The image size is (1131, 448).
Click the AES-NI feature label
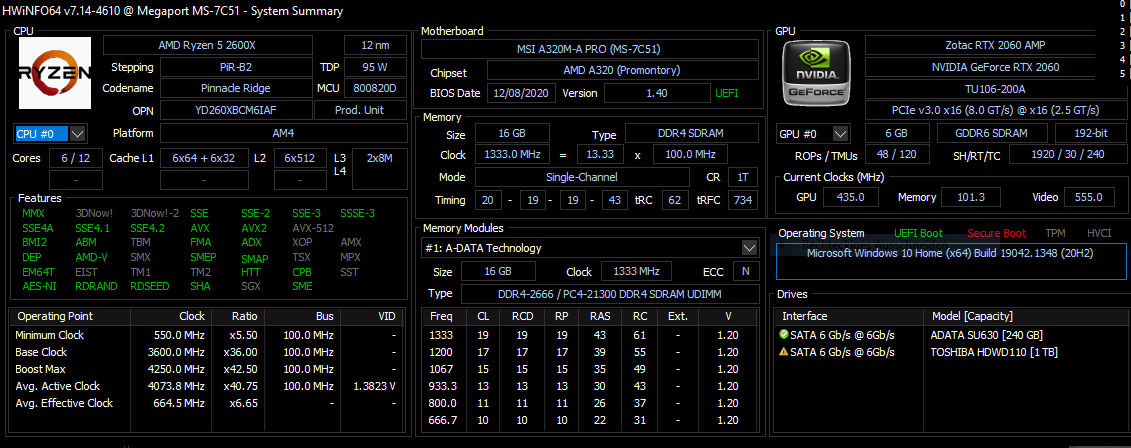point(37,286)
